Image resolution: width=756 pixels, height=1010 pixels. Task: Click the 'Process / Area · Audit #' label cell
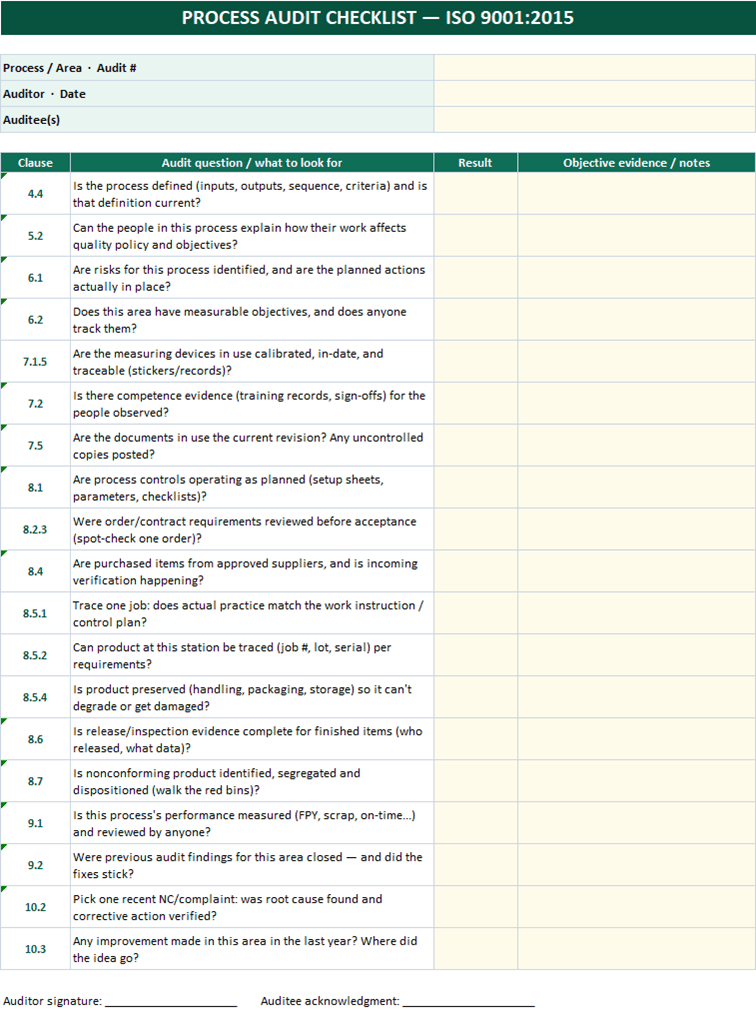pyautogui.click(x=217, y=68)
